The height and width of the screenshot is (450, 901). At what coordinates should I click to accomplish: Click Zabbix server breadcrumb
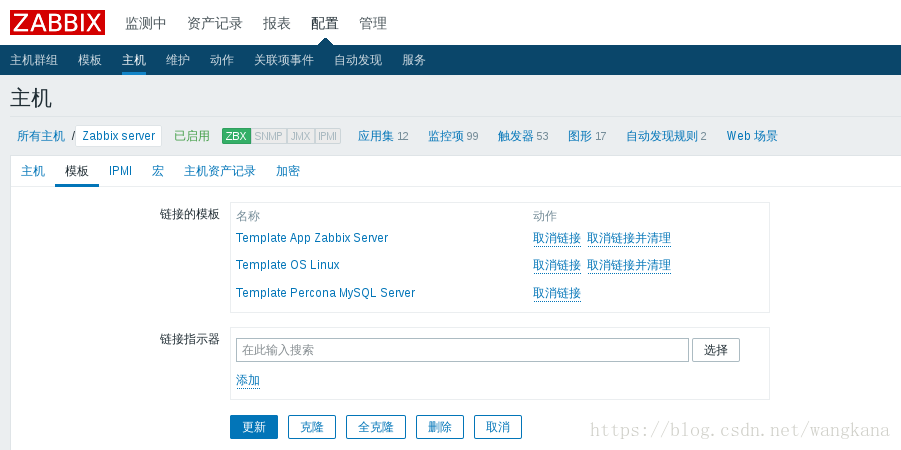coord(118,136)
